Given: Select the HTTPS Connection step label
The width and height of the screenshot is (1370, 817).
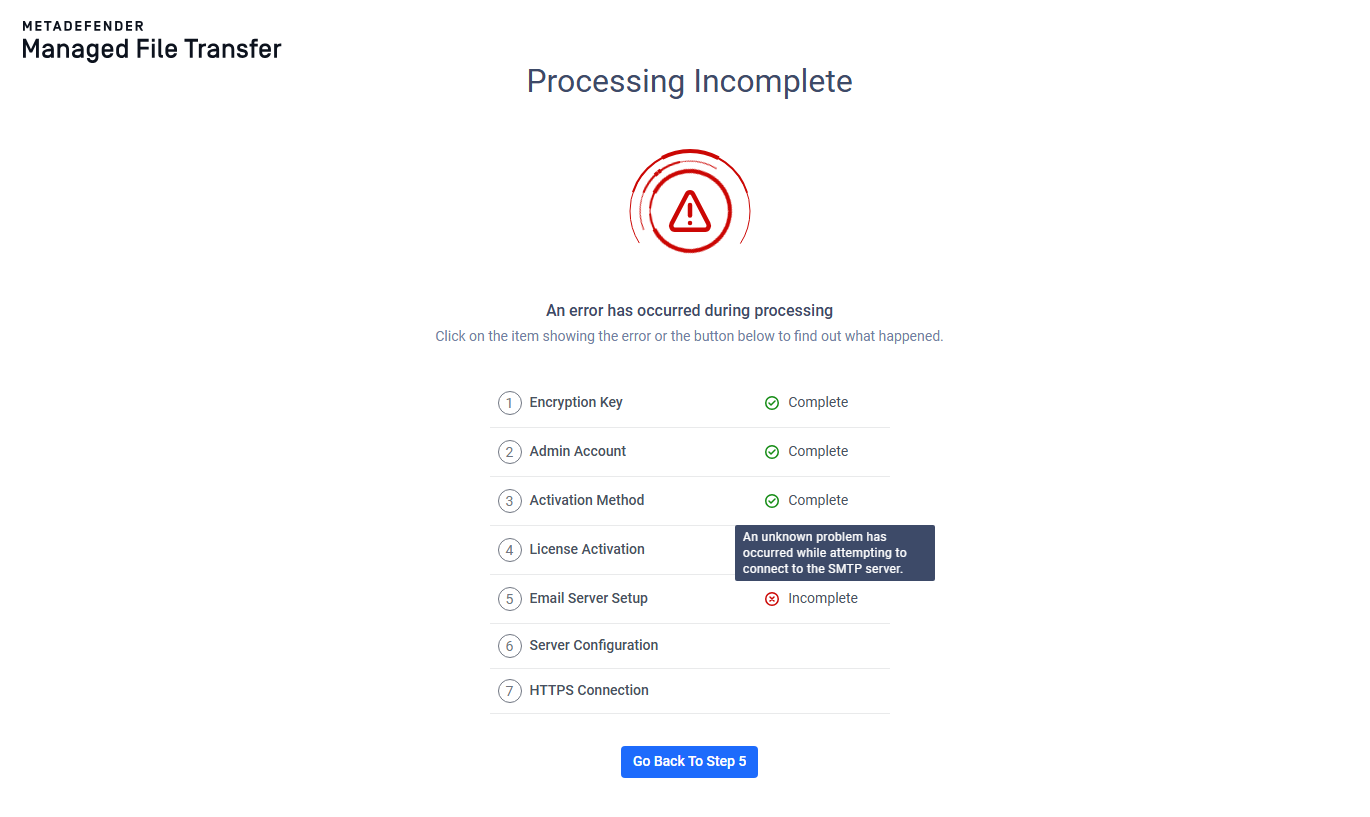Looking at the screenshot, I should pos(588,690).
